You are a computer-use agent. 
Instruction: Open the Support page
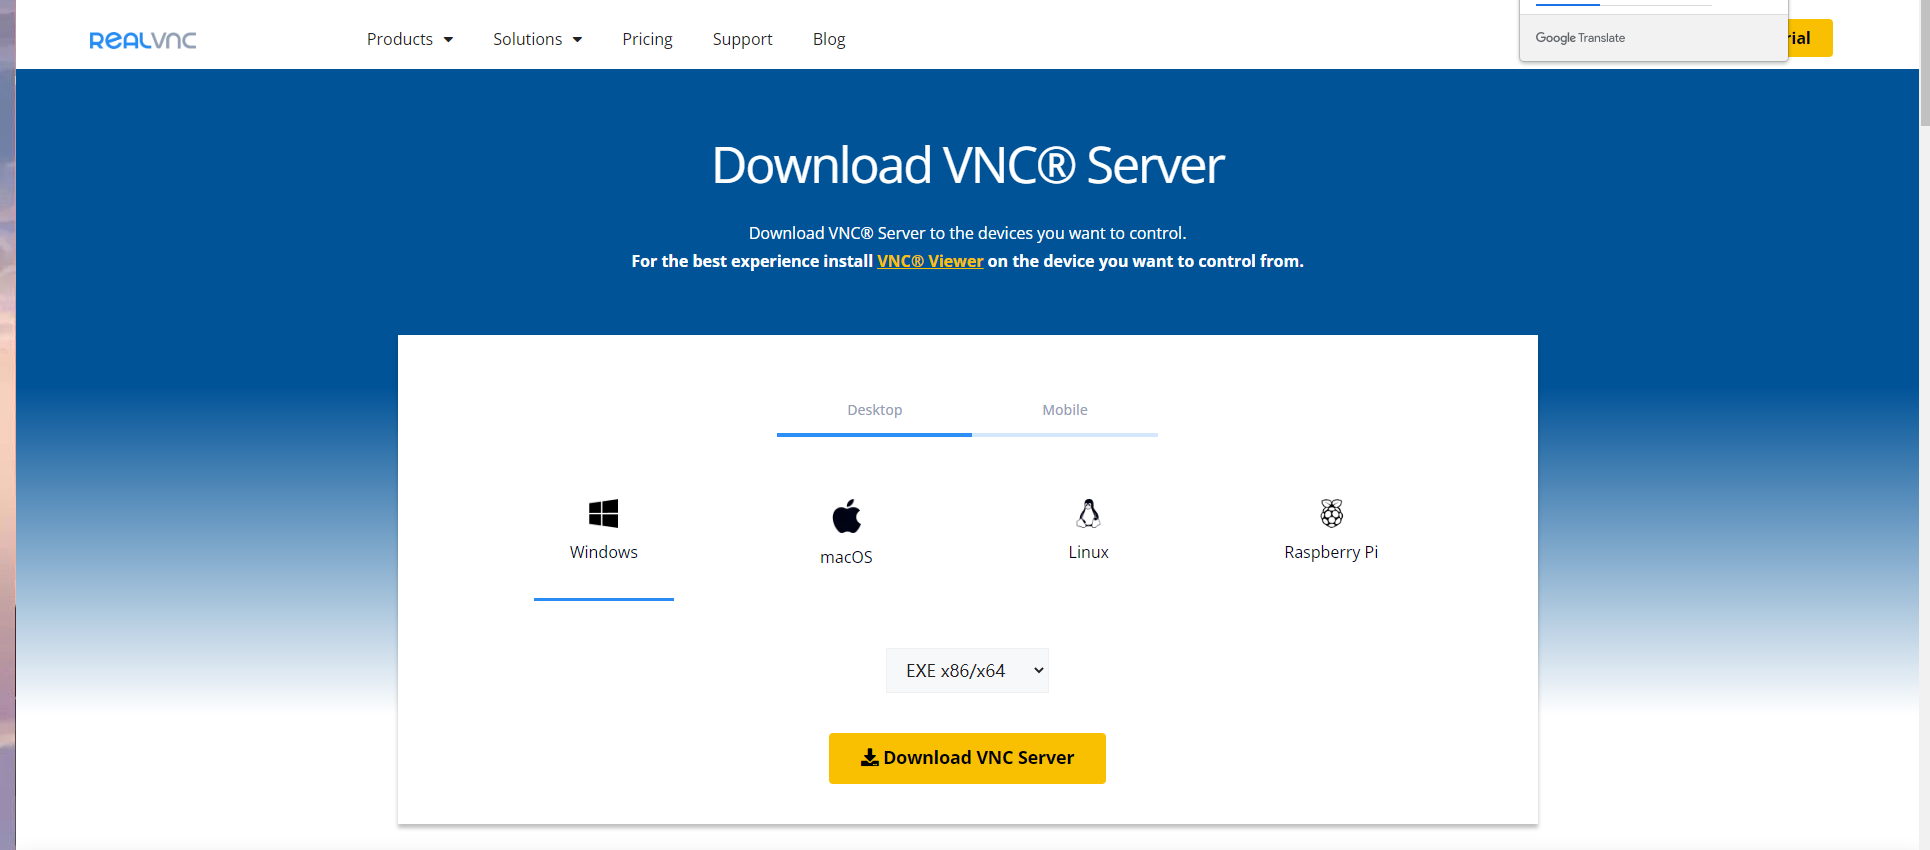coord(742,39)
